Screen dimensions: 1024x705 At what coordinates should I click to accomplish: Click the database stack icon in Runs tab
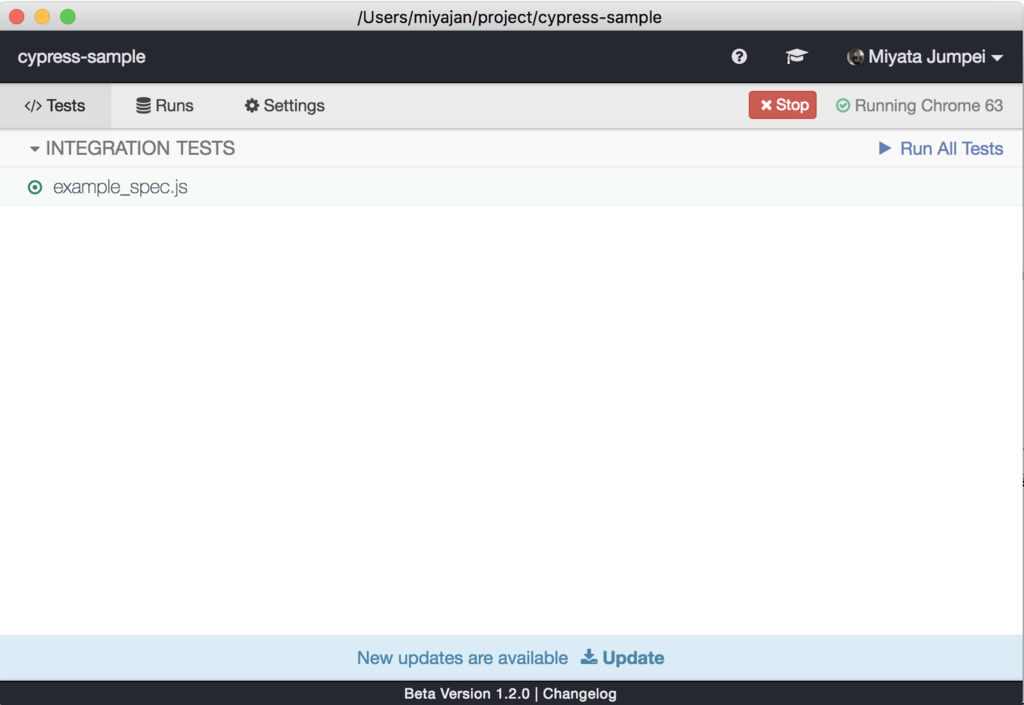tap(144, 105)
